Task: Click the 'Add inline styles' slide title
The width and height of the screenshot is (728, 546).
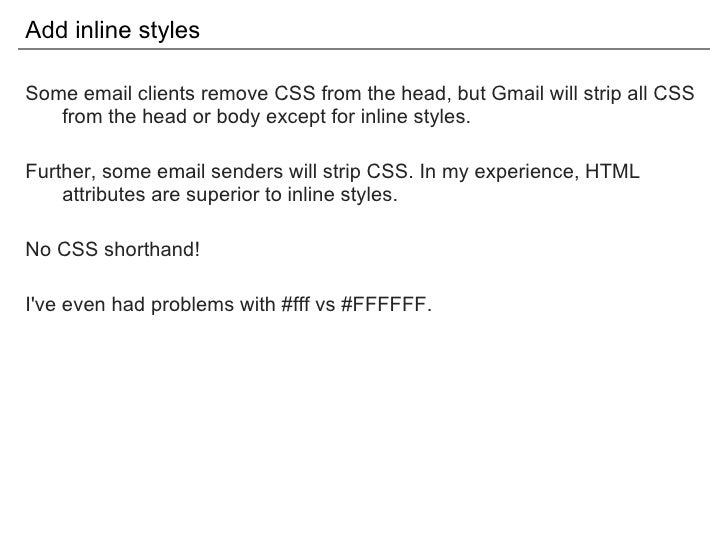Action: click(x=112, y=31)
